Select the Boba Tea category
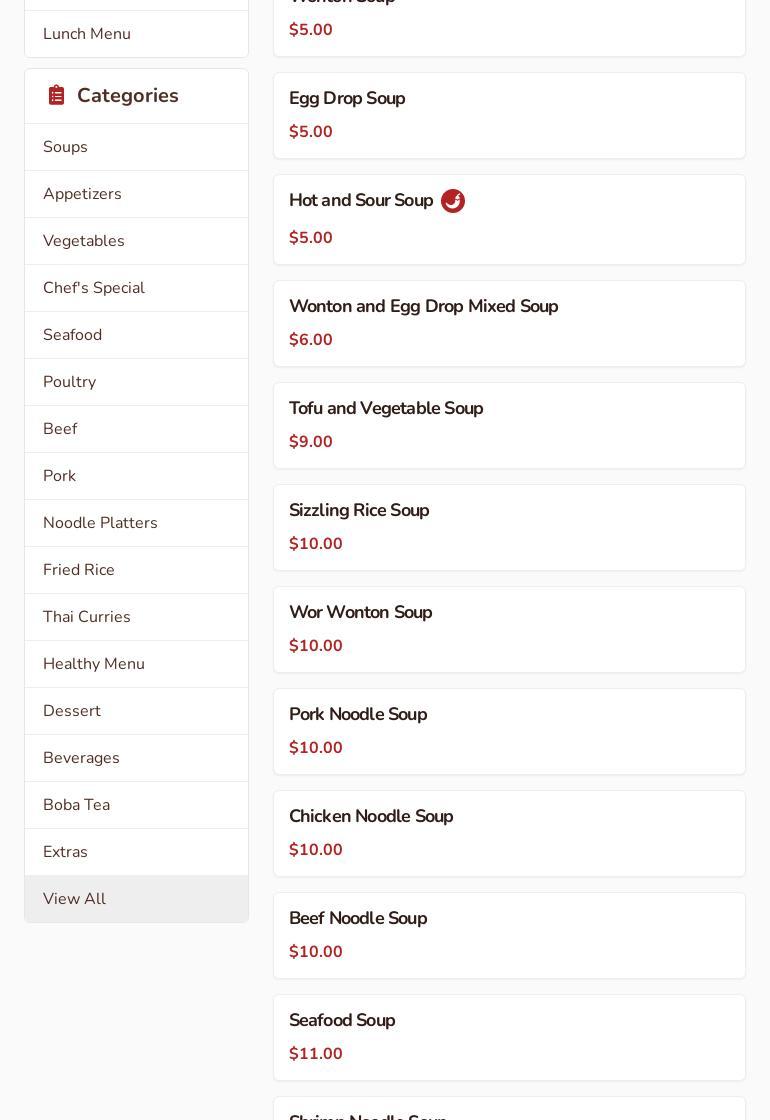This screenshot has width=770, height=1120. pyautogui.click(x=76, y=805)
